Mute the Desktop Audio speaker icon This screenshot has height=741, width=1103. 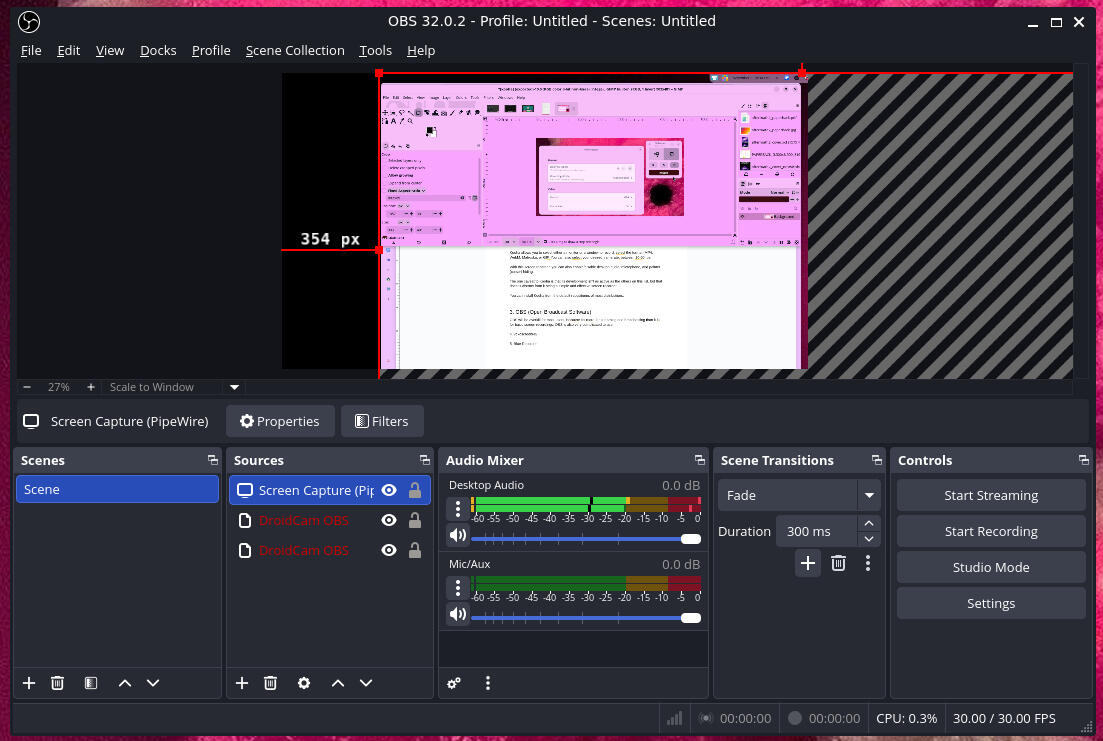point(458,535)
